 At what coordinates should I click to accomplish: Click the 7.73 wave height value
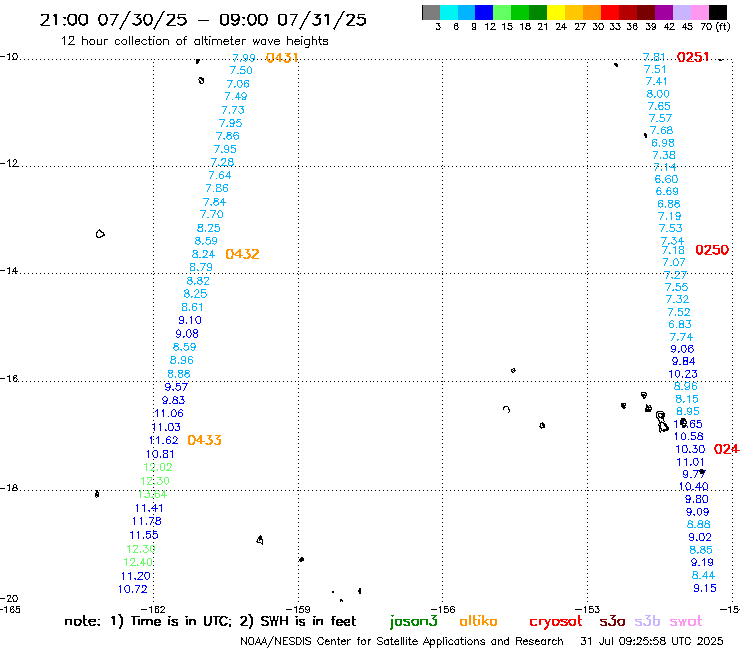tap(233, 110)
